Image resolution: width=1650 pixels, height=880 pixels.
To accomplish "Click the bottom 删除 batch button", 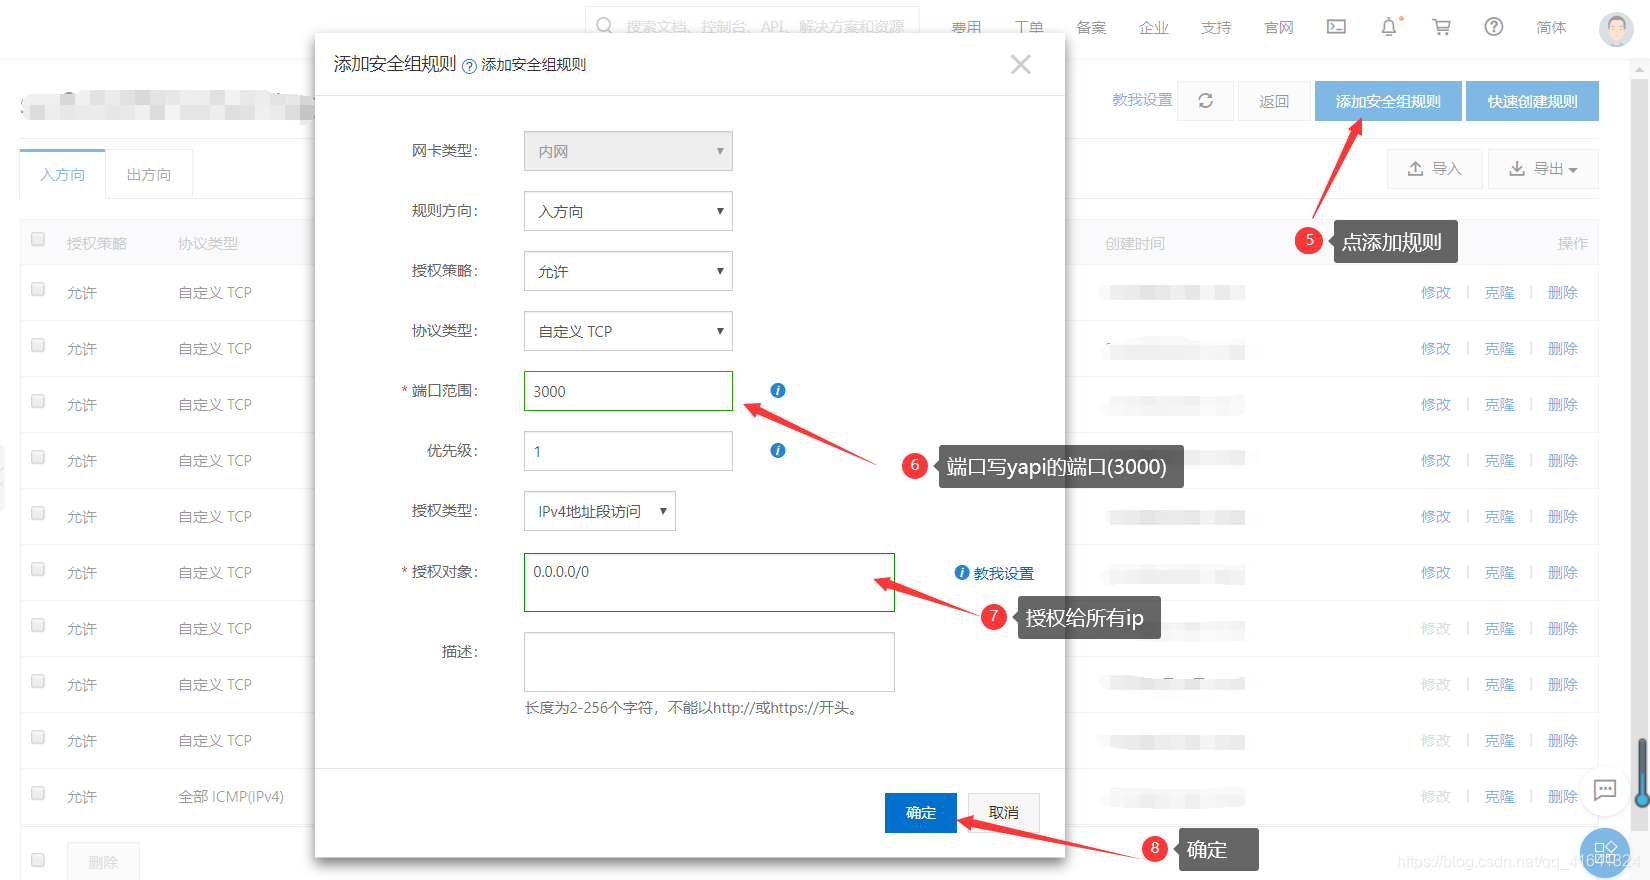I will coord(103,861).
